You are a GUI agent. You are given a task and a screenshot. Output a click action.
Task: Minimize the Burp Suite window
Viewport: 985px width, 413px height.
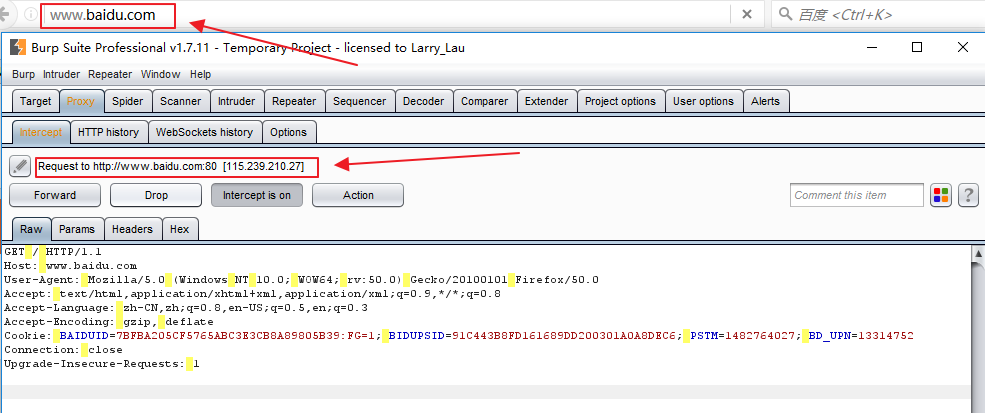click(871, 47)
